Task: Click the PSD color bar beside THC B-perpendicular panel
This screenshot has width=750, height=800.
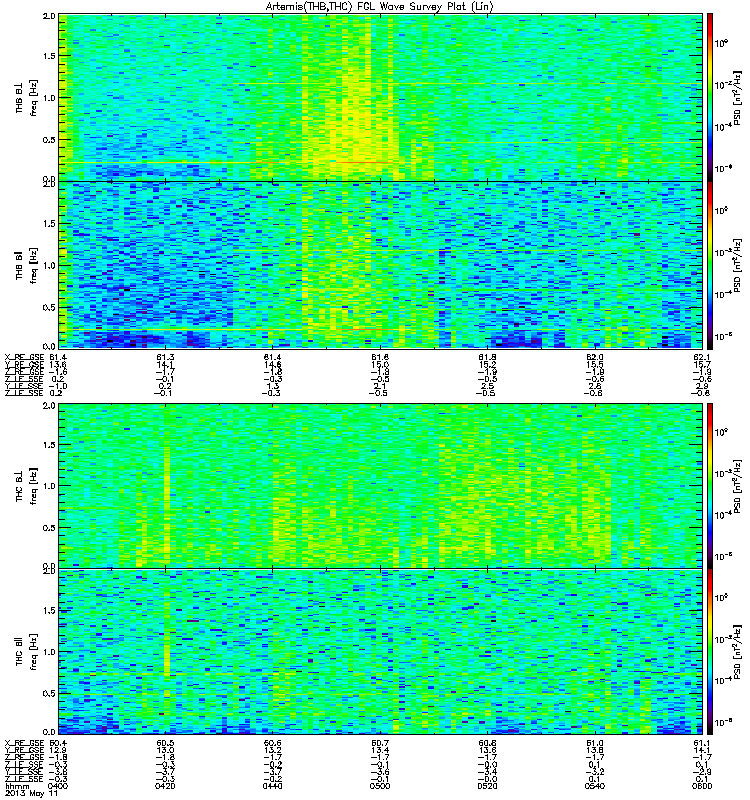Action: 710,486
